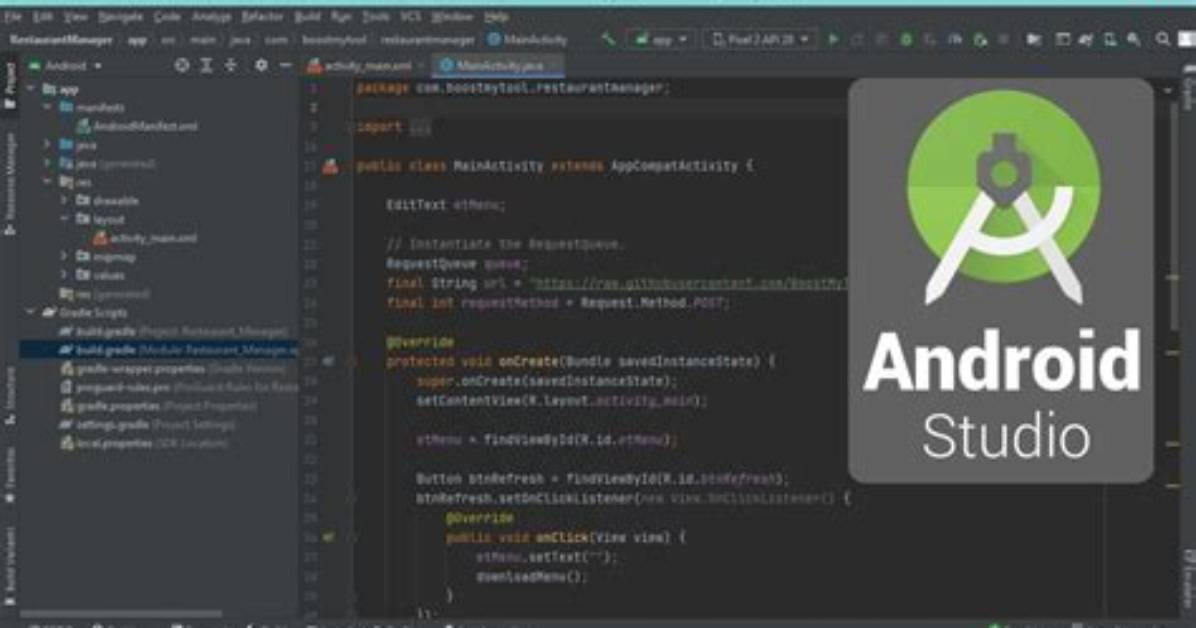Select AndroidManifest.xml in project tree
The height and width of the screenshot is (628, 1196).
(137, 126)
